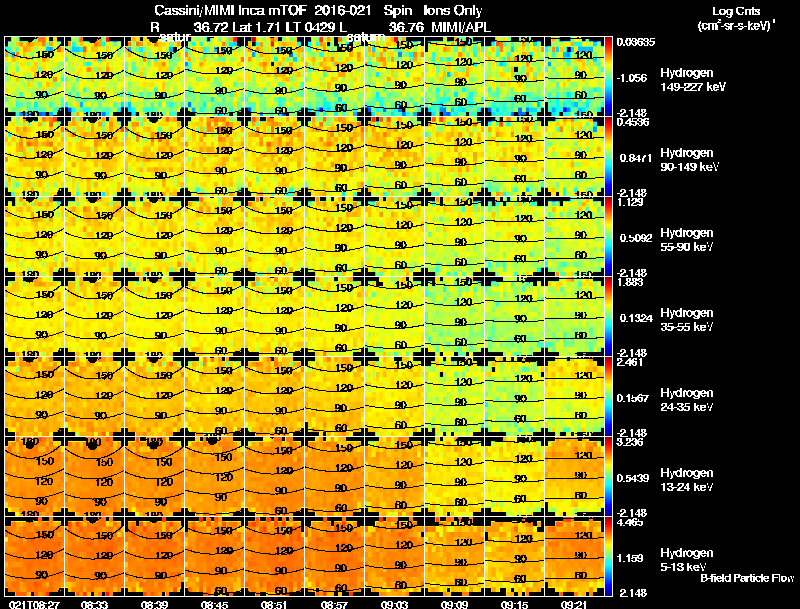Click the 3.236 colorbar value
Image resolution: width=800 pixels, height=609 pixels.
click(x=630, y=442)
